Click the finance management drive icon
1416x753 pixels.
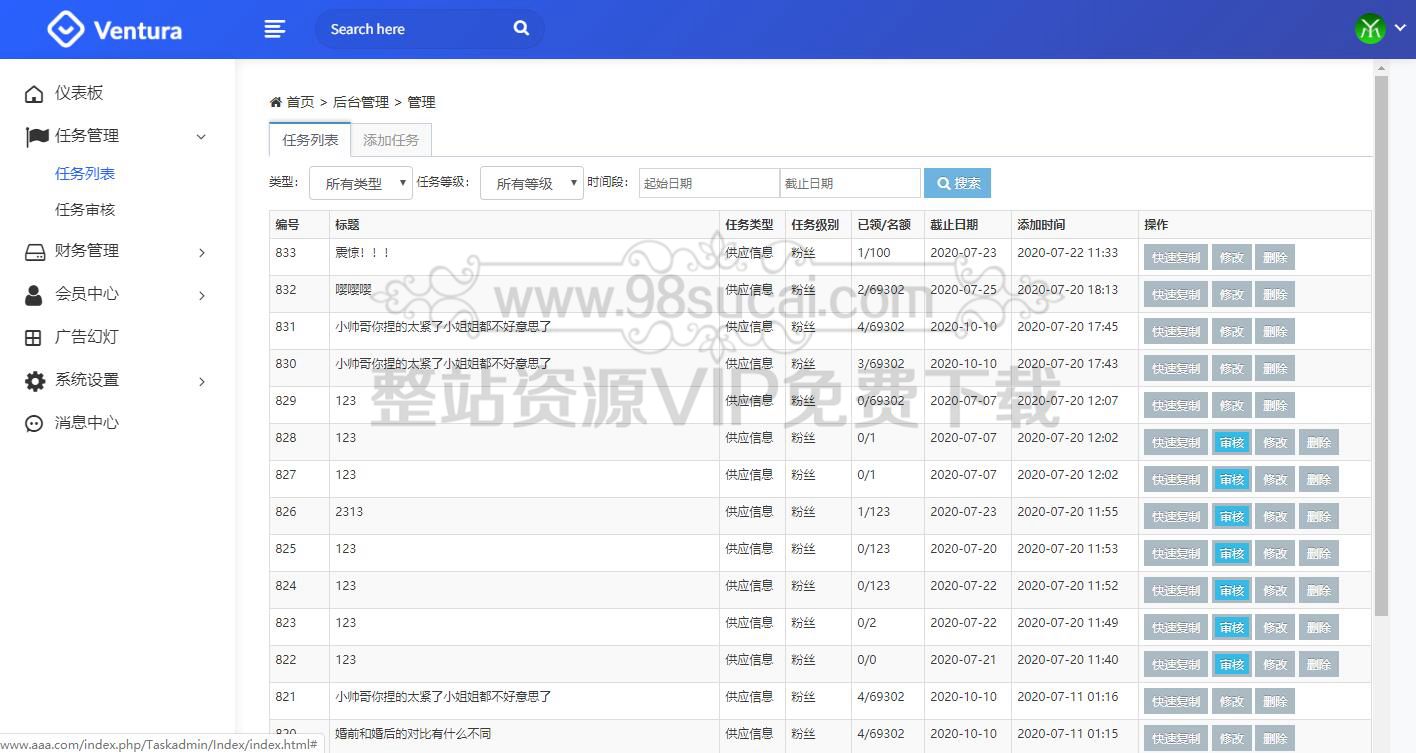pyautogui.click(x=35, y=252)
